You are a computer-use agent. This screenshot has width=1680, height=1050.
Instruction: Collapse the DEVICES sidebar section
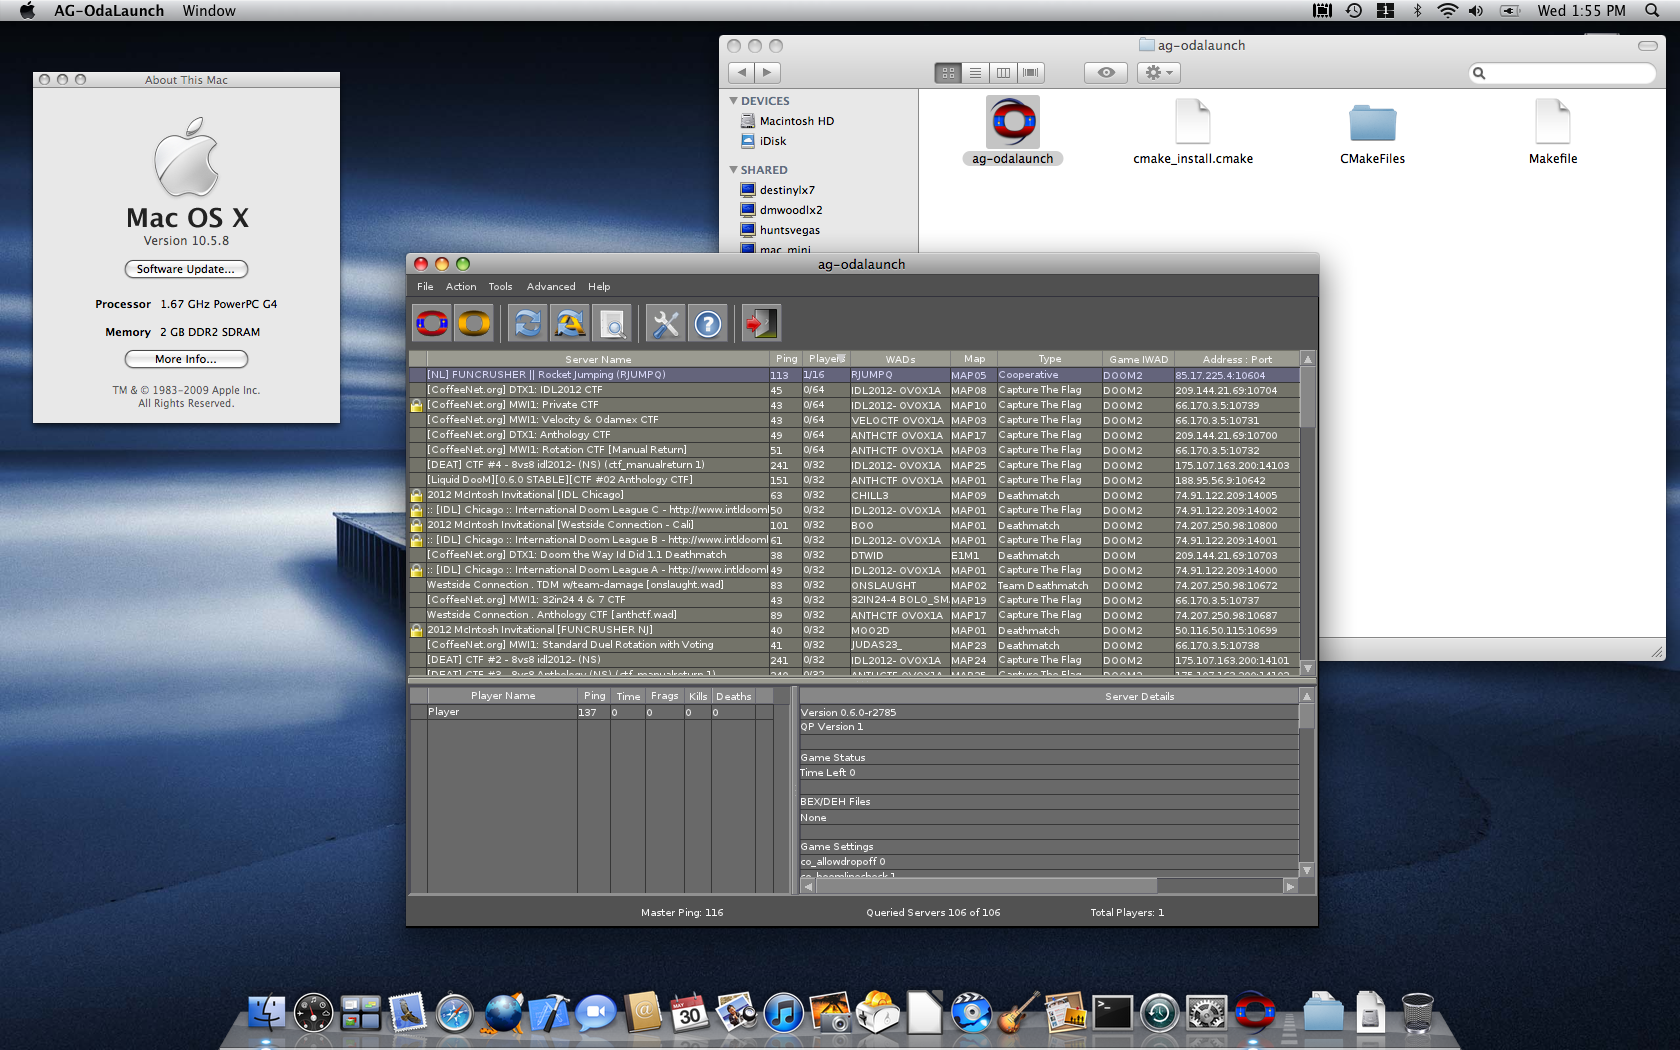click(x=734, y=101)
